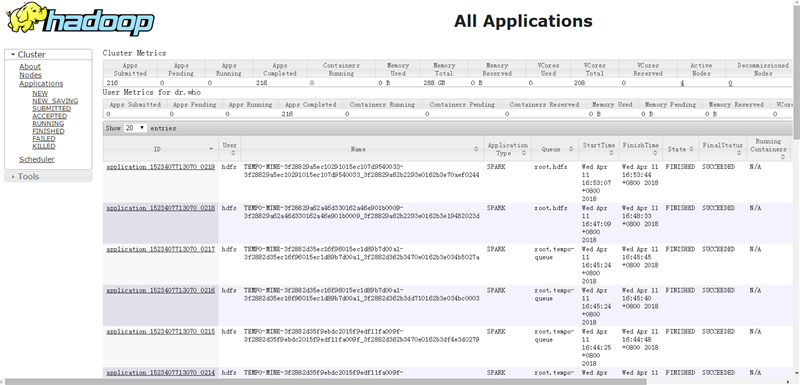Open the Show entries dropdown
Screen dimensions: 800x385
click(135, 128)
